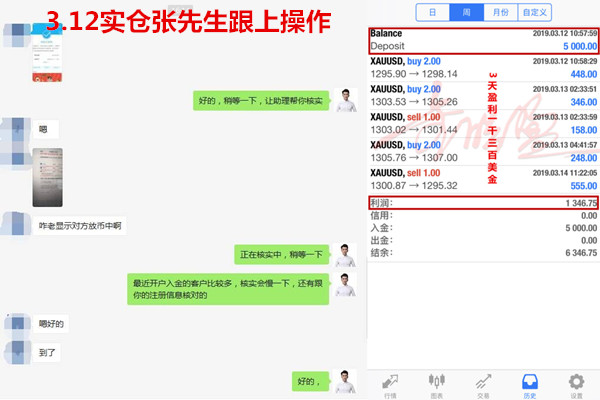Open XAUUSD buy trade with profit 448.00

[x=484, y=68]
